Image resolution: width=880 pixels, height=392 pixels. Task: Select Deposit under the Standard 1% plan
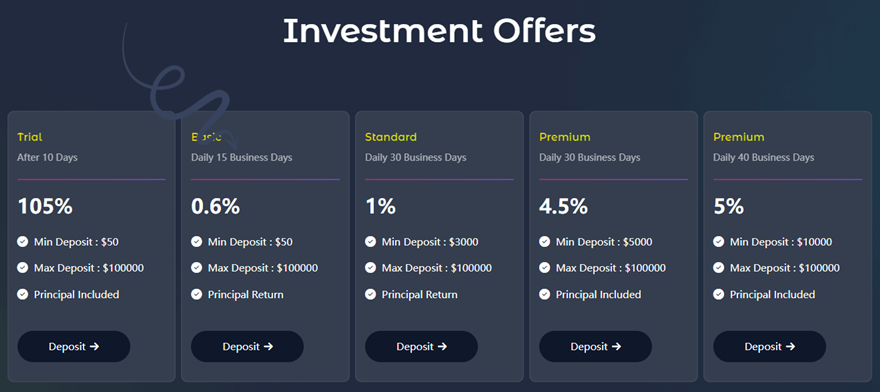421,347
